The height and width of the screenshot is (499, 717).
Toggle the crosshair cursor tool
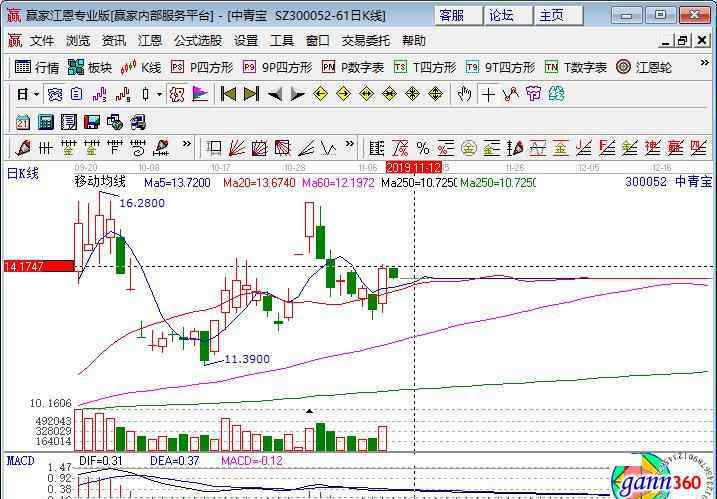(488, 95)
